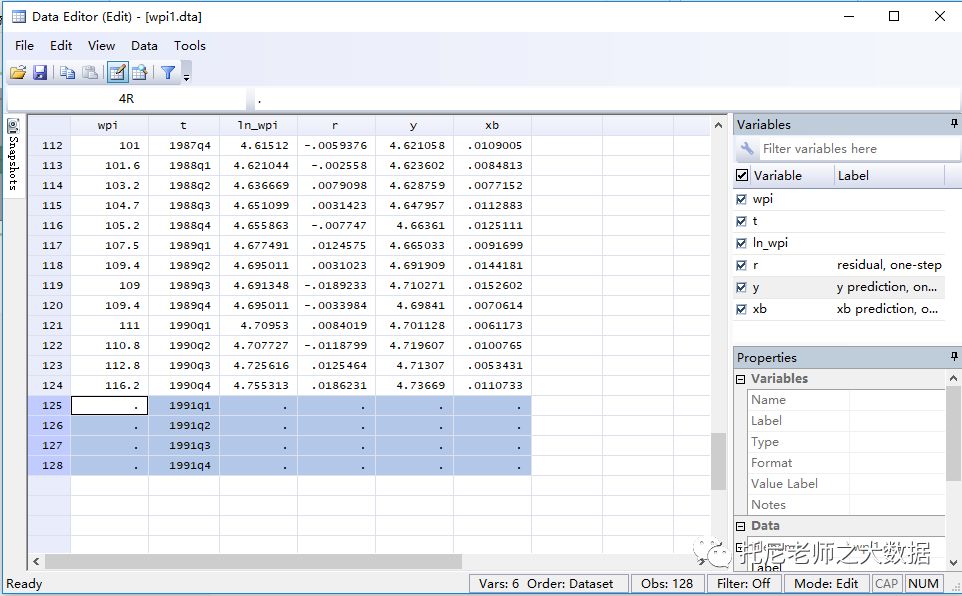Click the pin icon of Properties panel
962x596 pixels.
(x=953, y=357)
